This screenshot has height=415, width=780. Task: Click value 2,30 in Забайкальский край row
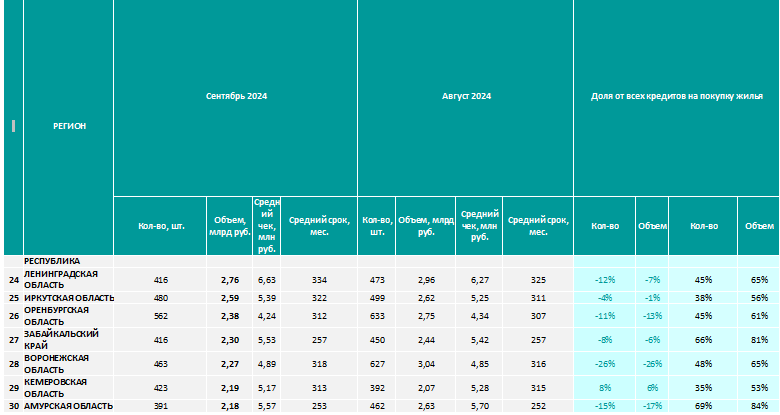pos(230,340)
